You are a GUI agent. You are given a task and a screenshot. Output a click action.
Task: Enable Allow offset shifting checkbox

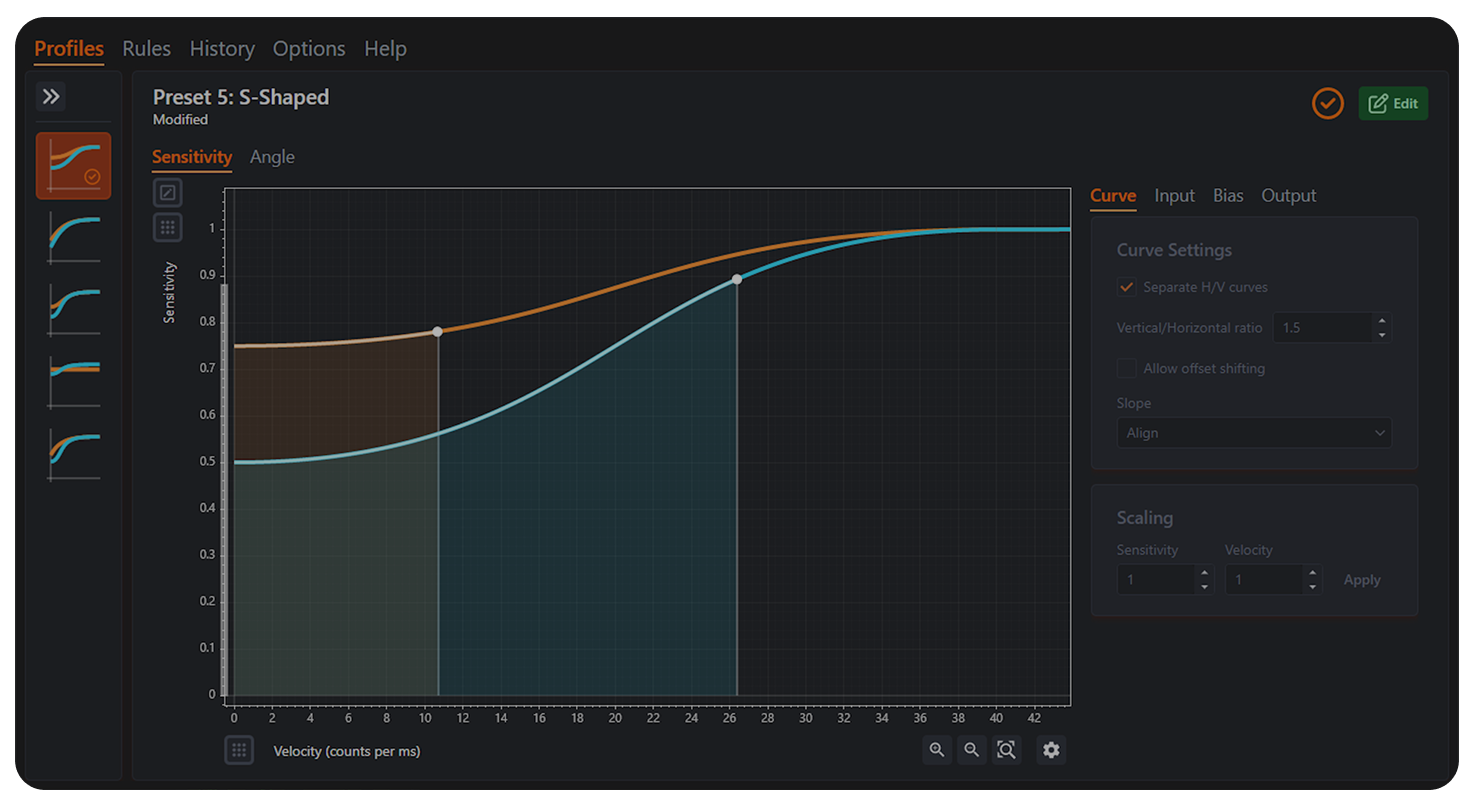pyautogui.click(x=1127, y=368)
